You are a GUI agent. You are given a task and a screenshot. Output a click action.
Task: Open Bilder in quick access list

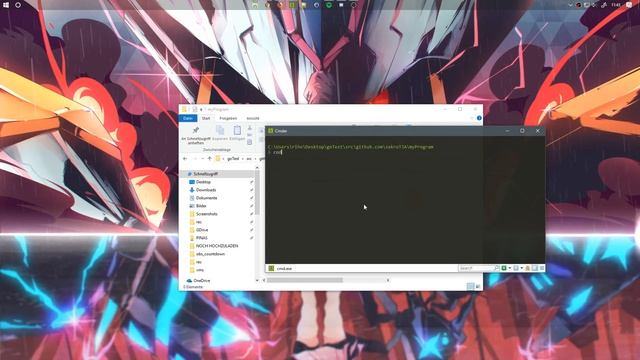201,206
